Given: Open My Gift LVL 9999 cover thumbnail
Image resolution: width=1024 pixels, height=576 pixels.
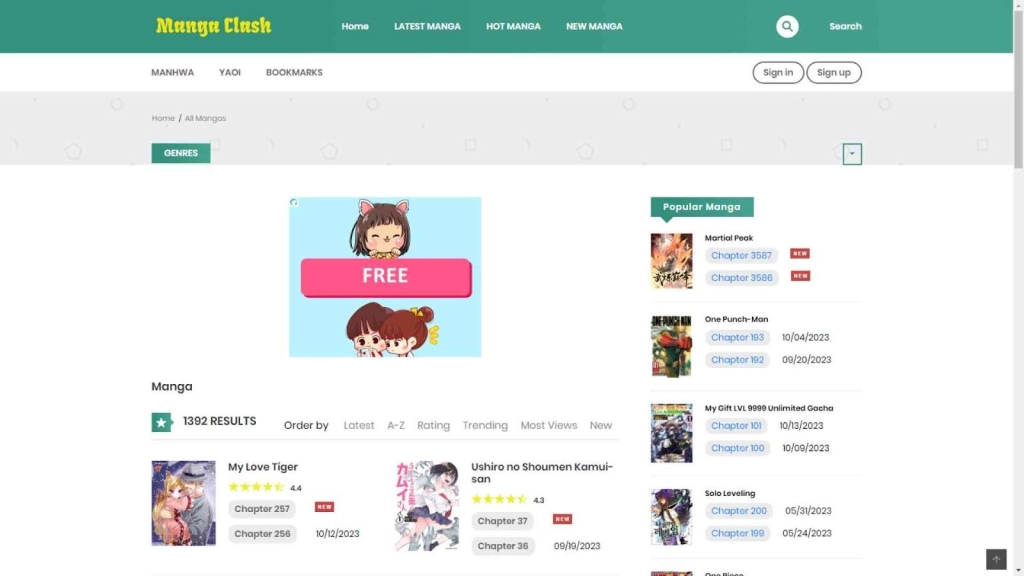Looking at the screenshot, I should click(x=671, y=433).
